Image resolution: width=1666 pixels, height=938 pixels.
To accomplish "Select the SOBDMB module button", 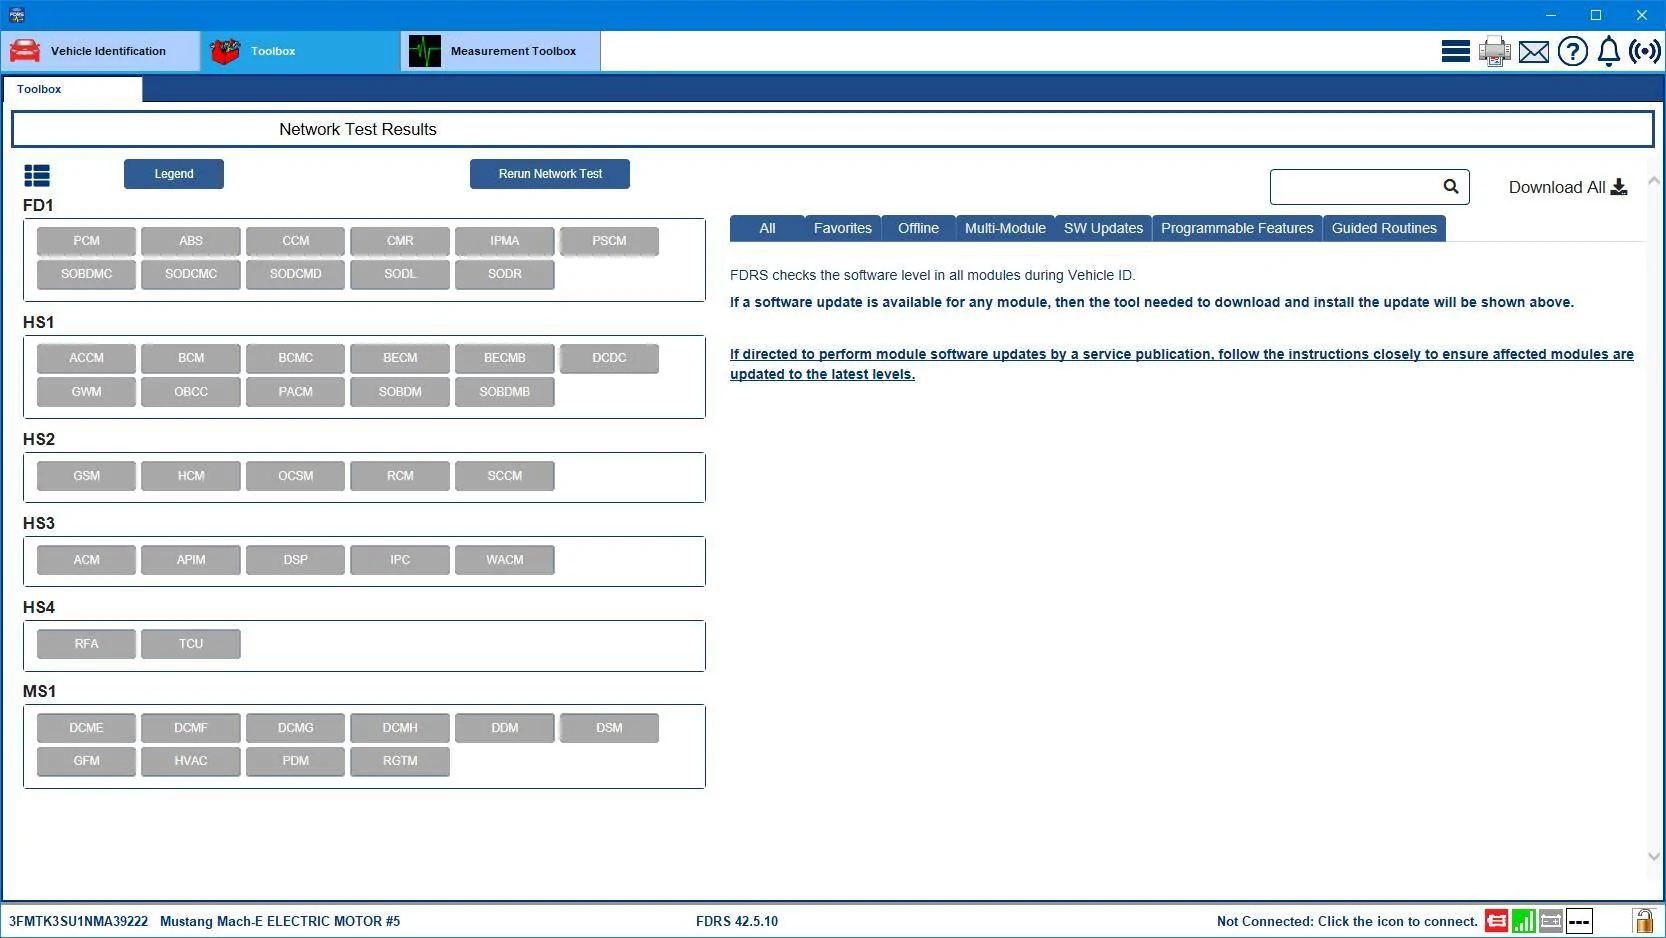I will (504, 392).
